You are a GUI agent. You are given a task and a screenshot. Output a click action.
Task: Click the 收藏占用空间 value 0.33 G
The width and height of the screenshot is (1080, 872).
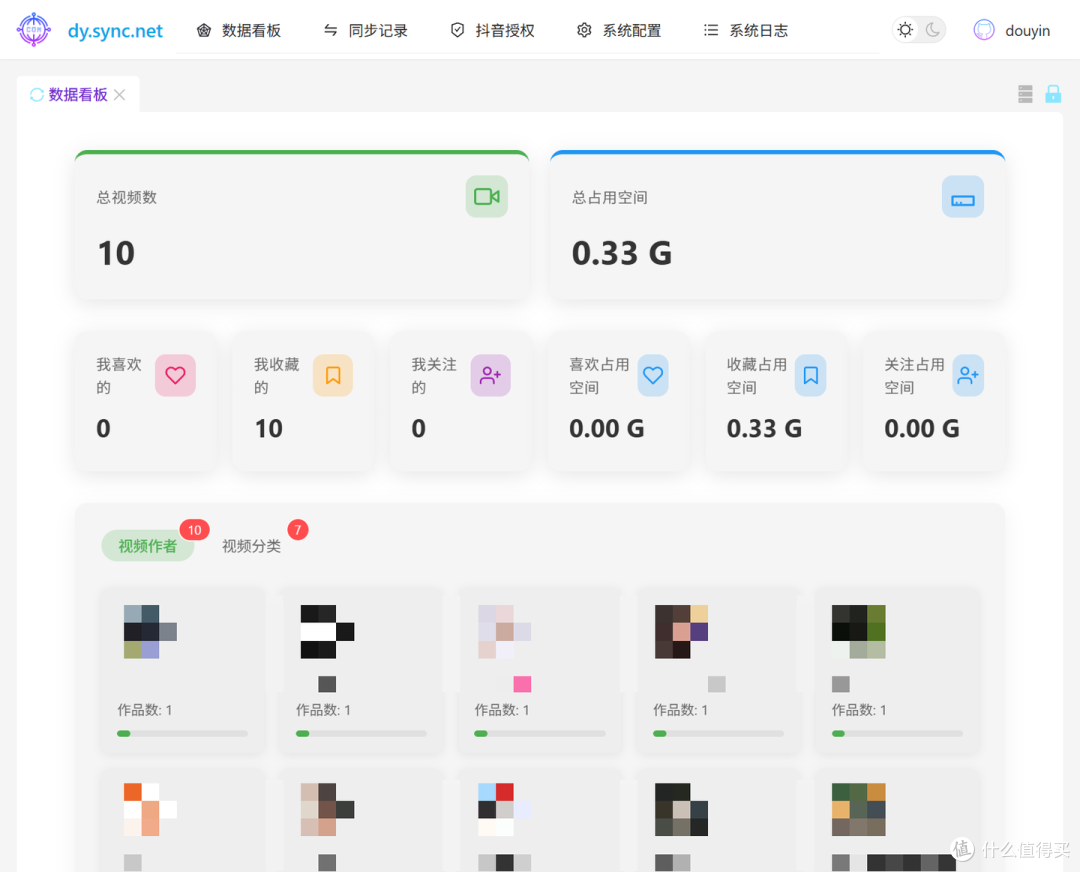[765, 429]
